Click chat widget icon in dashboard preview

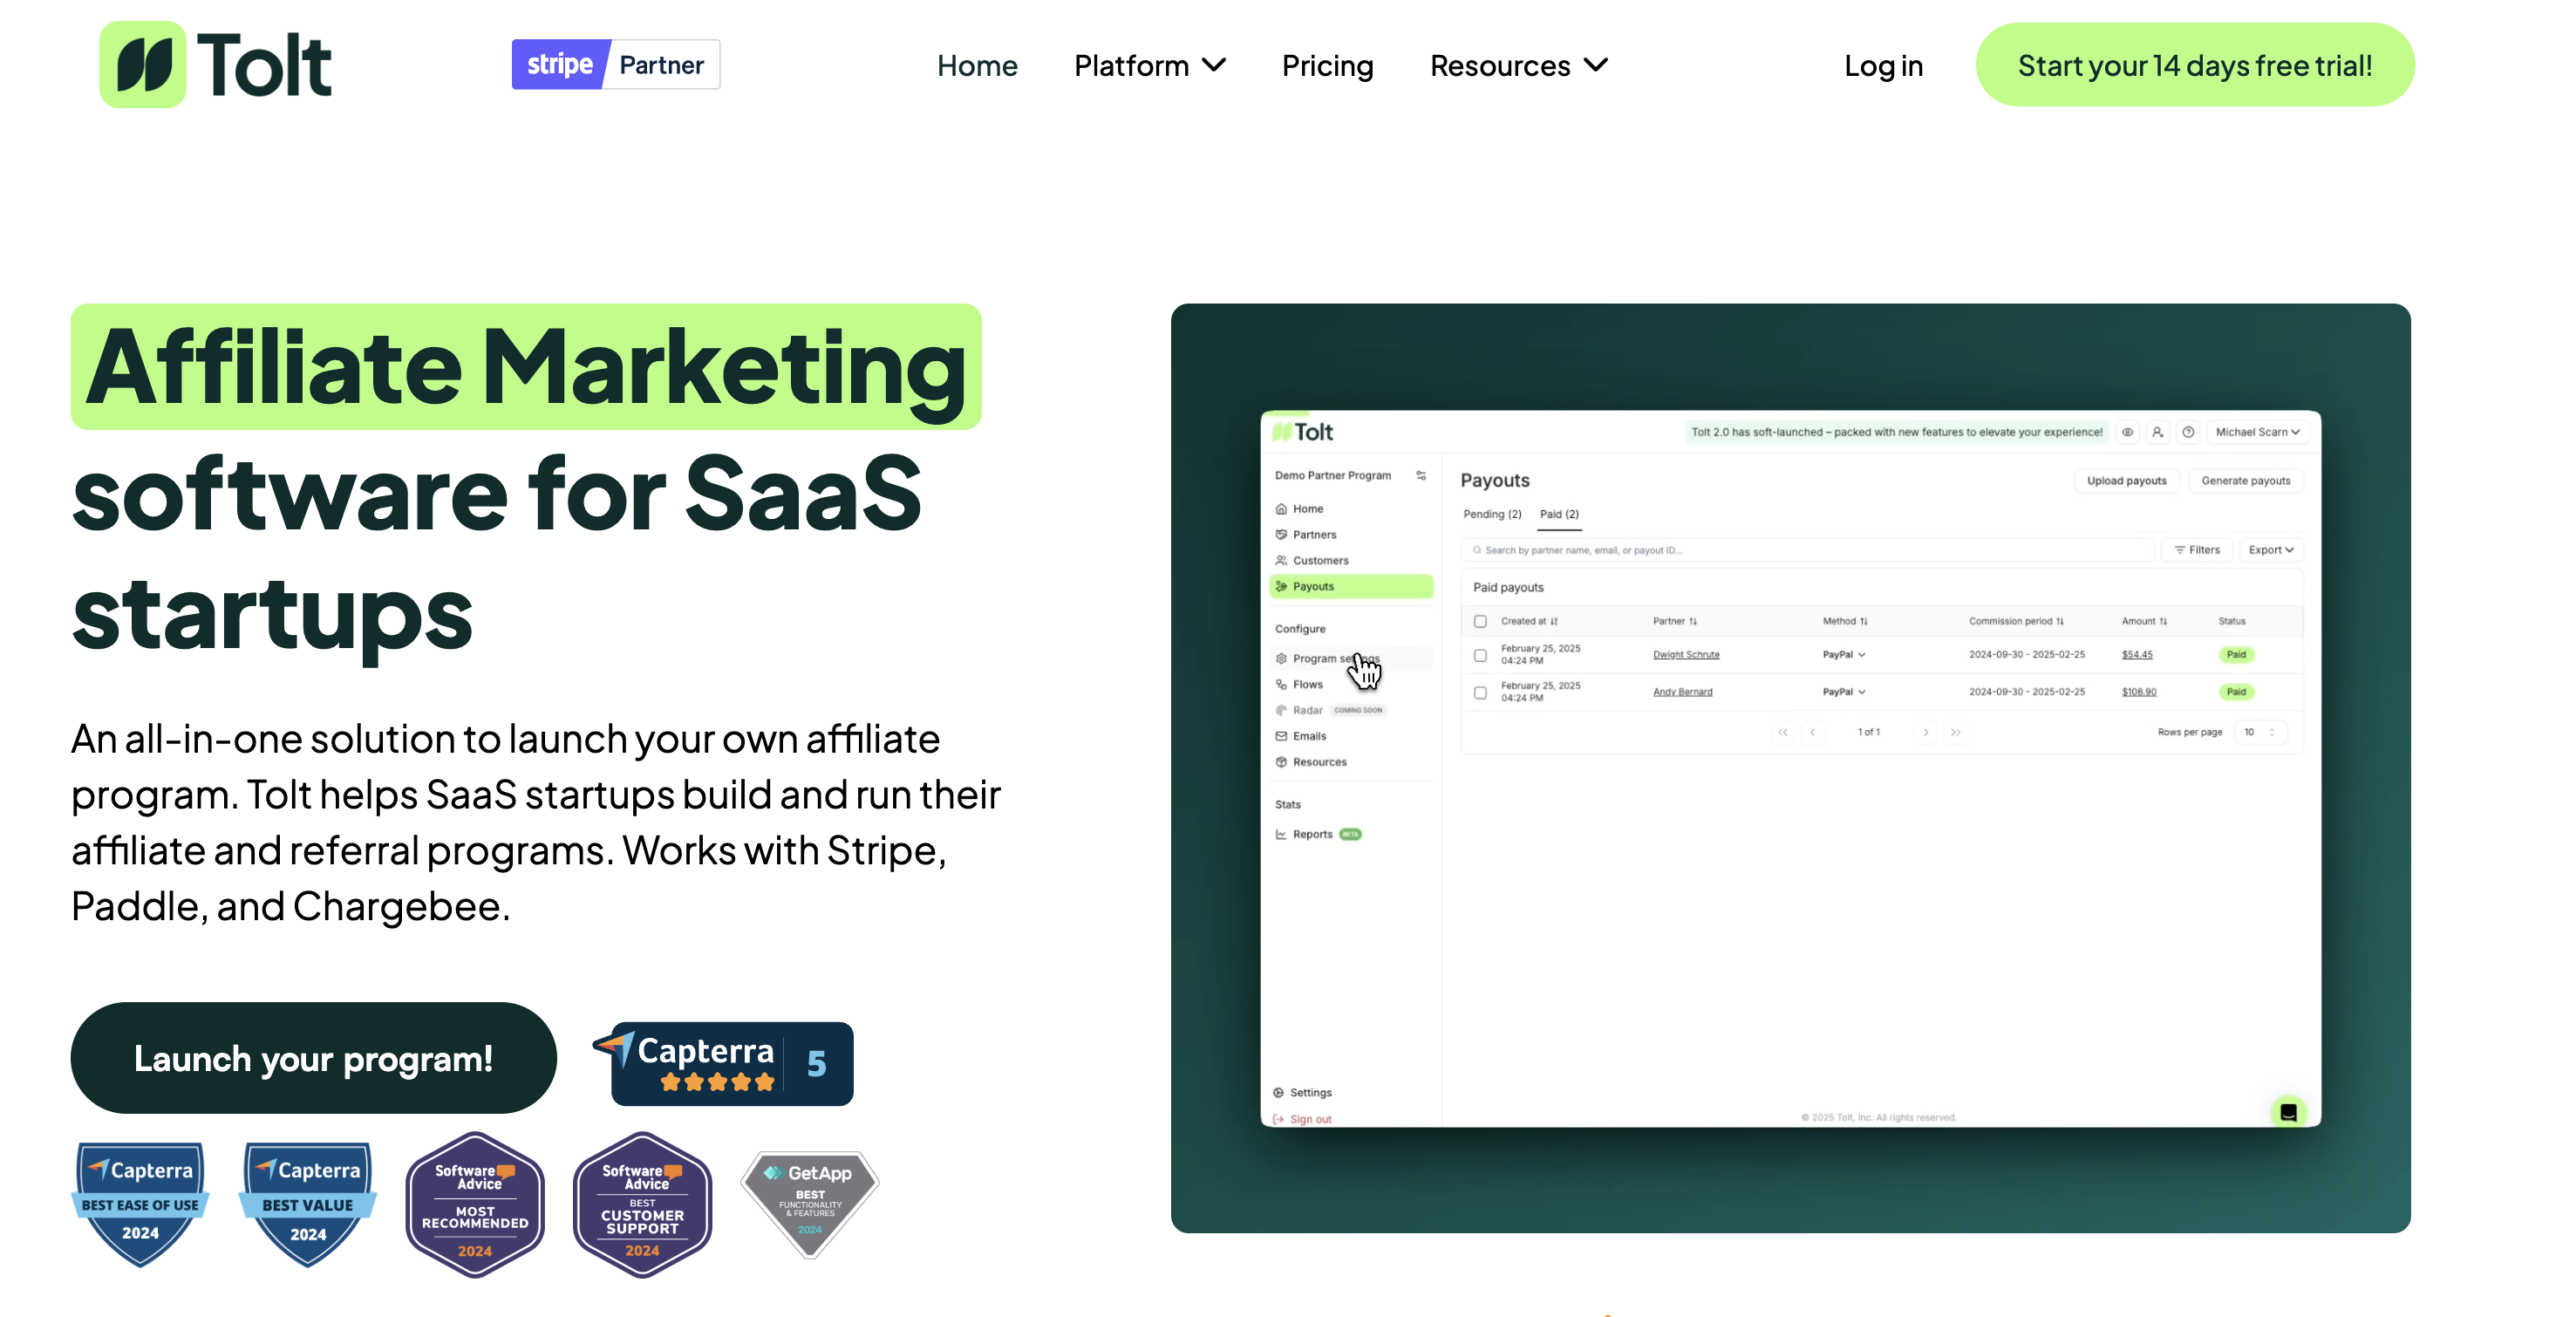[x=2288, y=1112]
